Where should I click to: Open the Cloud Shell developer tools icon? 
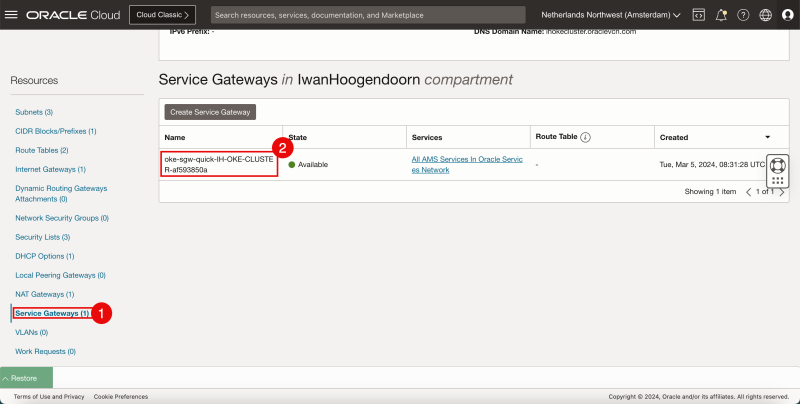[x=698, y=15]
